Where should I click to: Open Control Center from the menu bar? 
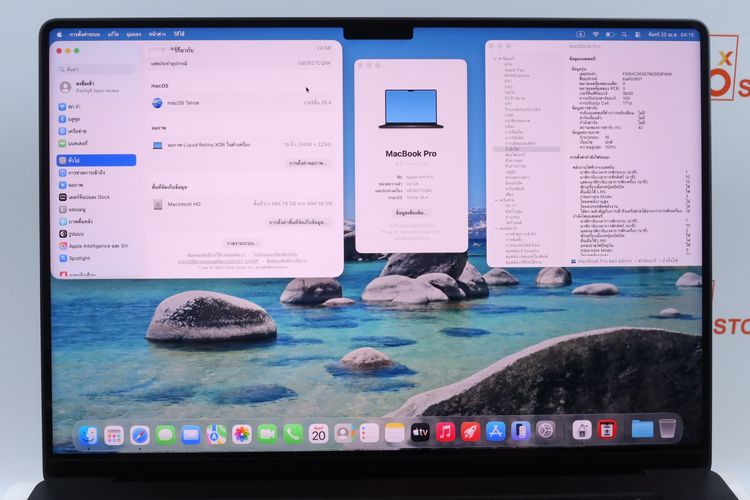point(638,34)
